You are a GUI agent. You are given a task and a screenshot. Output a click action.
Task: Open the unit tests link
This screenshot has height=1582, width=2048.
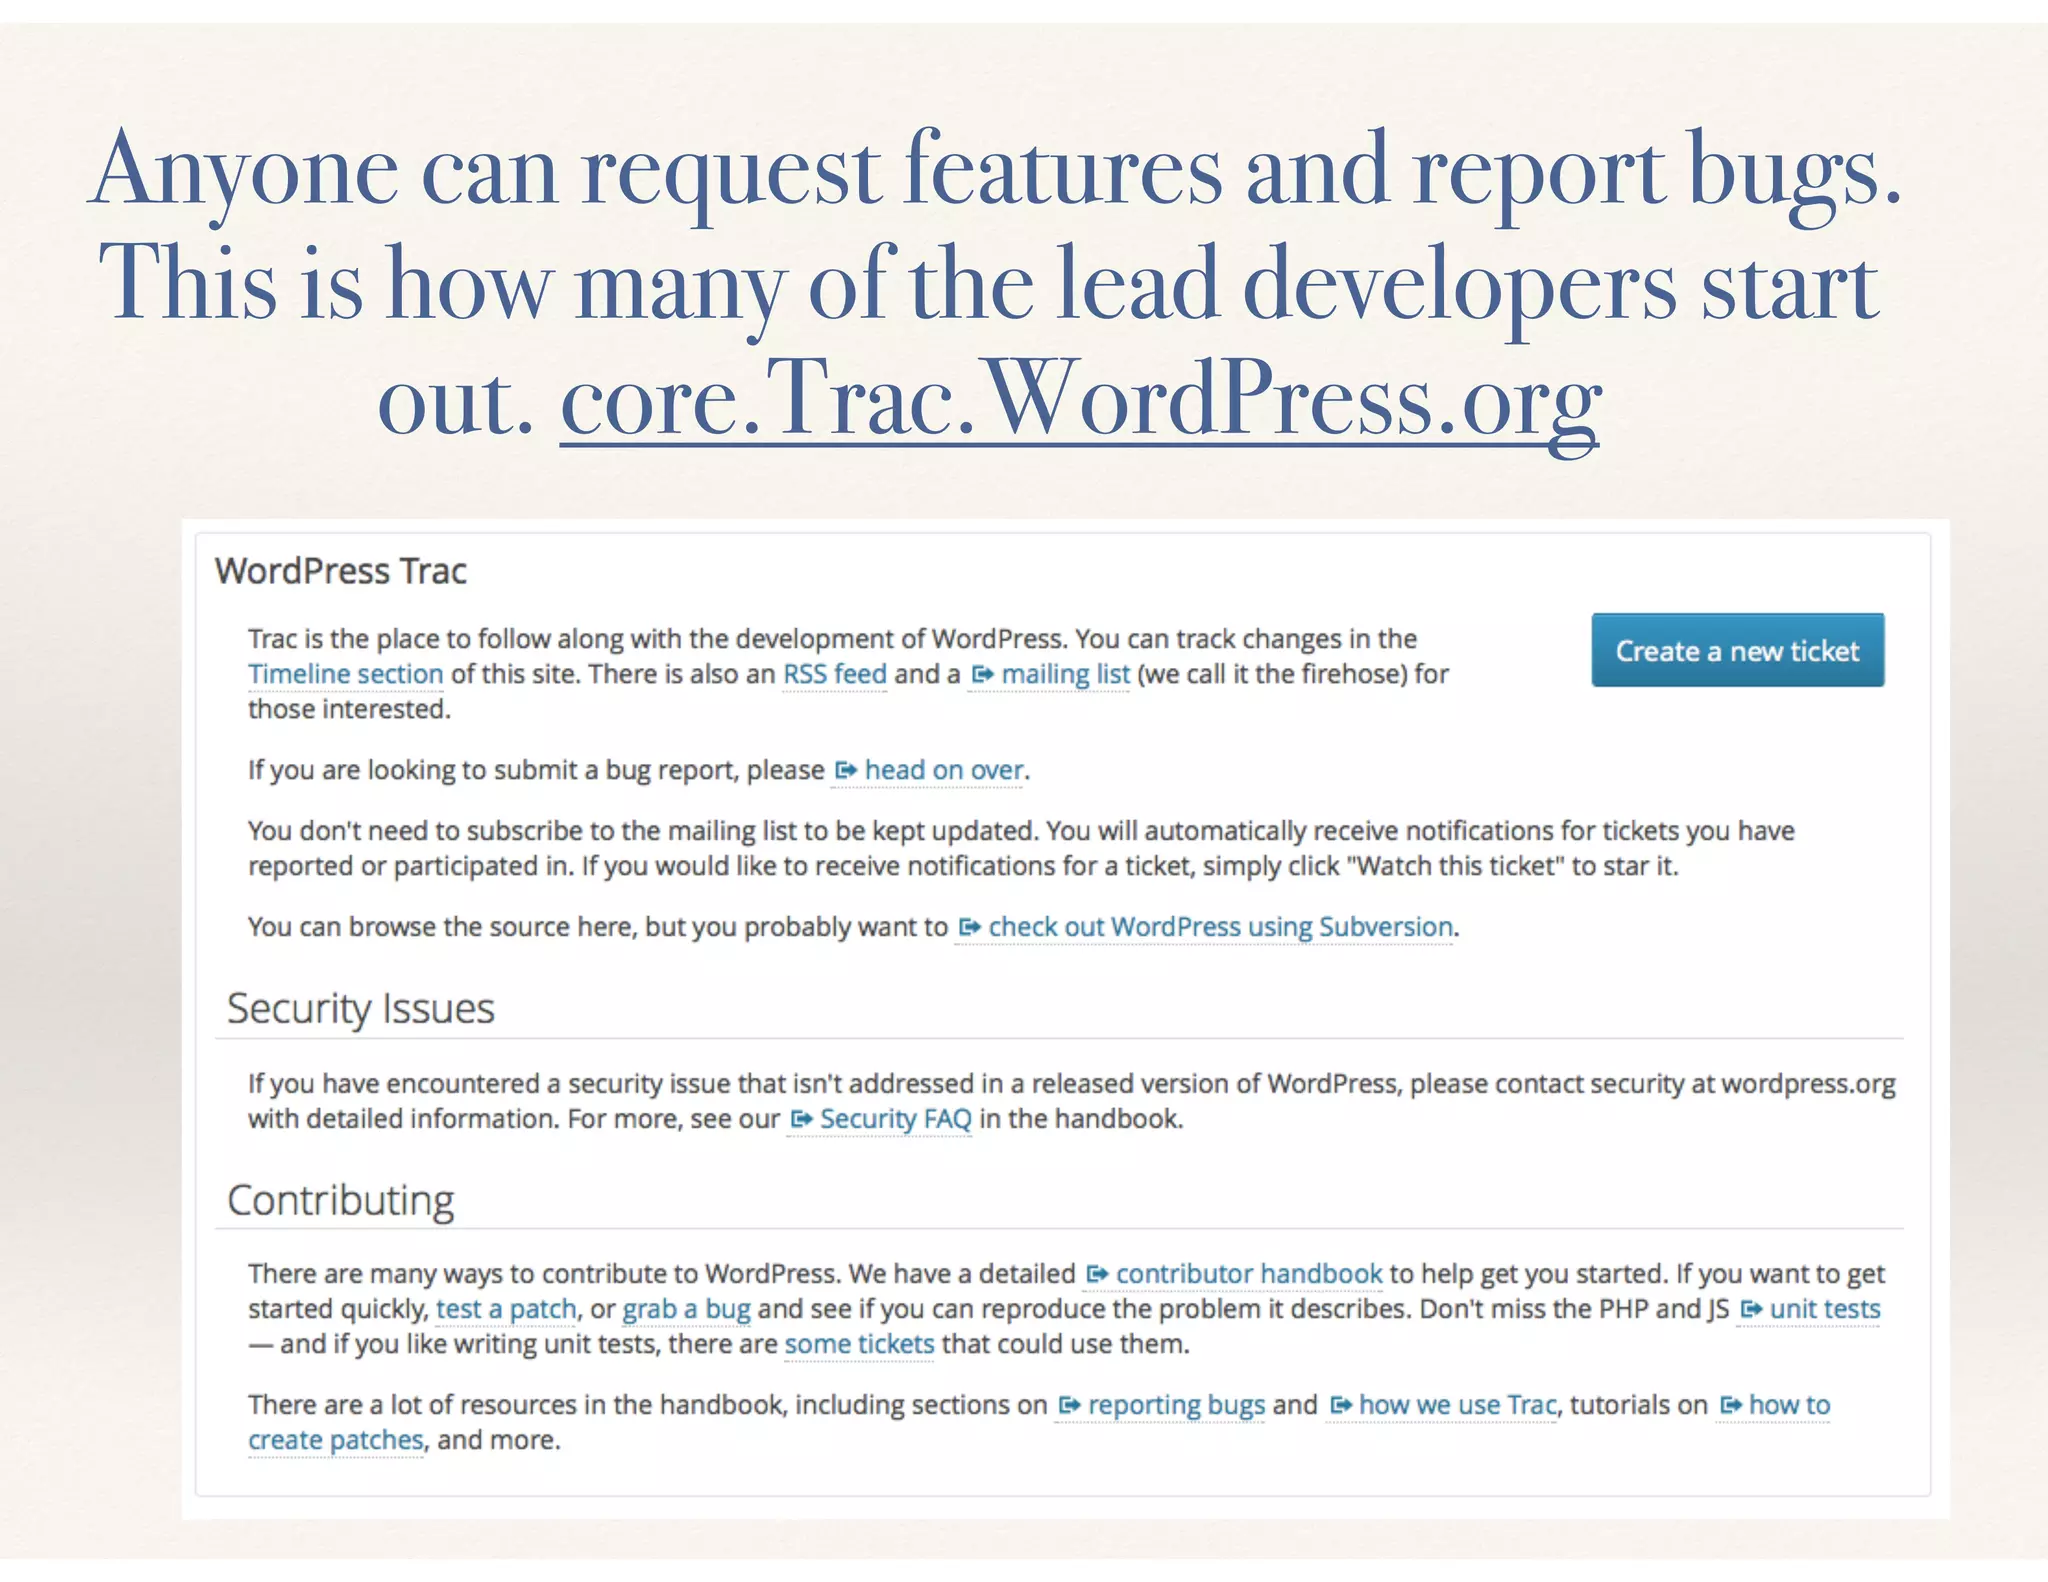[x=1825, y=1309]
